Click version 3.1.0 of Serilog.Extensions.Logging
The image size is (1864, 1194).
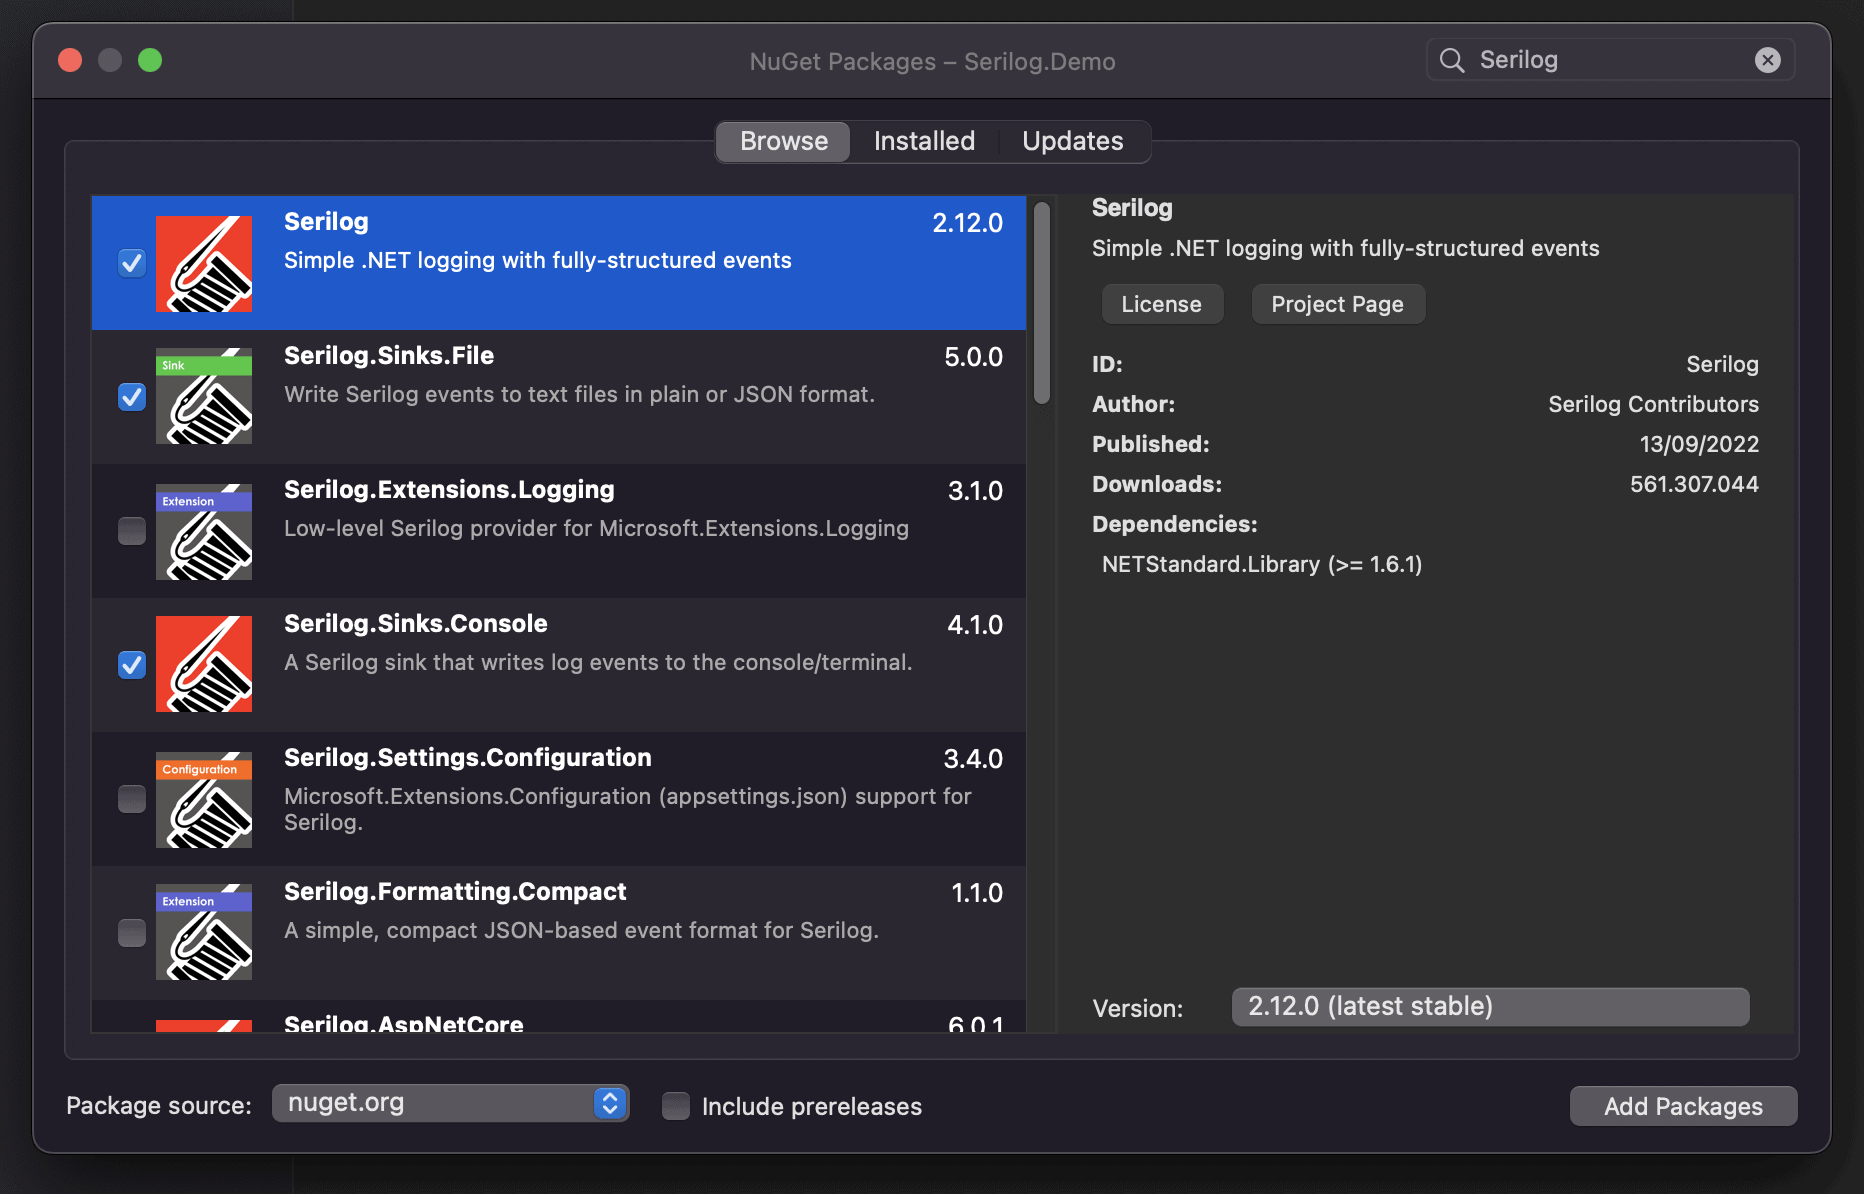point(975,491)
